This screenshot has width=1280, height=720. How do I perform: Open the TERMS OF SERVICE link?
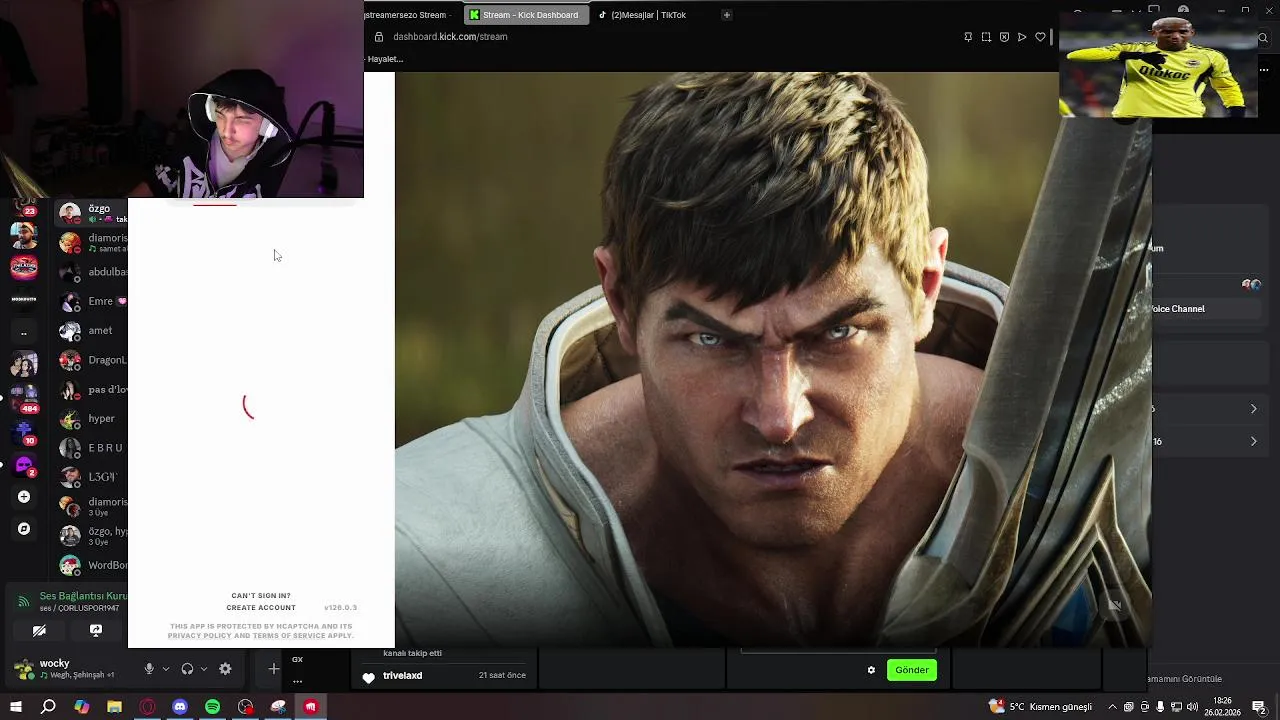tap(289, 636)
